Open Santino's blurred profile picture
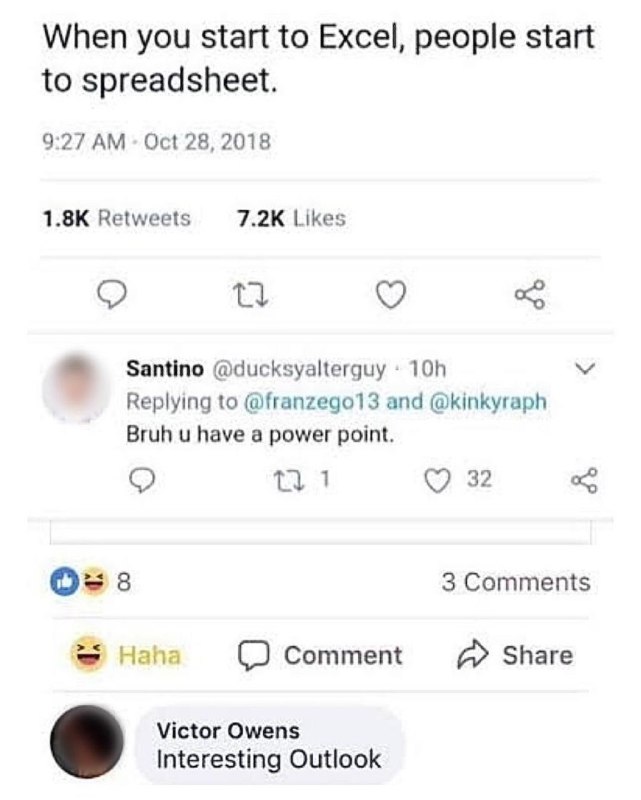The height and width of the screenshot is (800, 641). click(76, 386)
